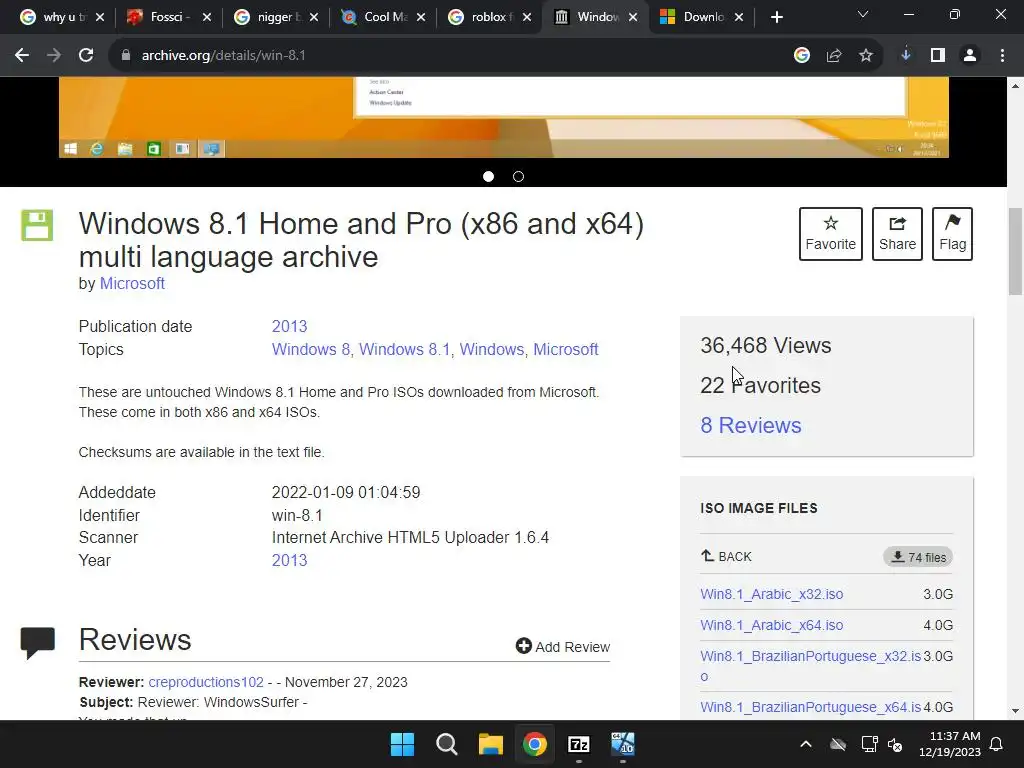This screenshot has height=768, width=1024.
Task: View site info via the lock icon
Action: click(125, 56)
